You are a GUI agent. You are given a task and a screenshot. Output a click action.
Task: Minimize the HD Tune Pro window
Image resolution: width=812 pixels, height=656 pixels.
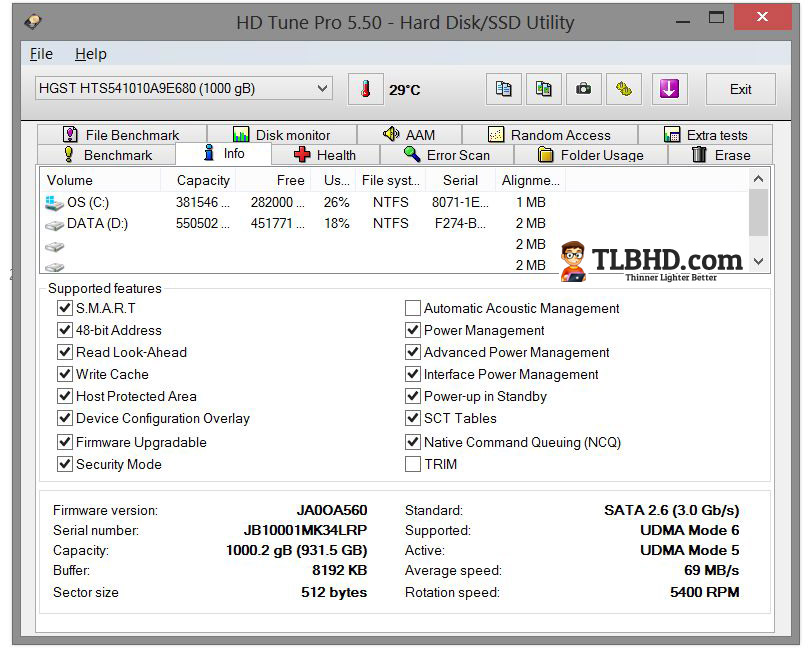tap(683, 21)
